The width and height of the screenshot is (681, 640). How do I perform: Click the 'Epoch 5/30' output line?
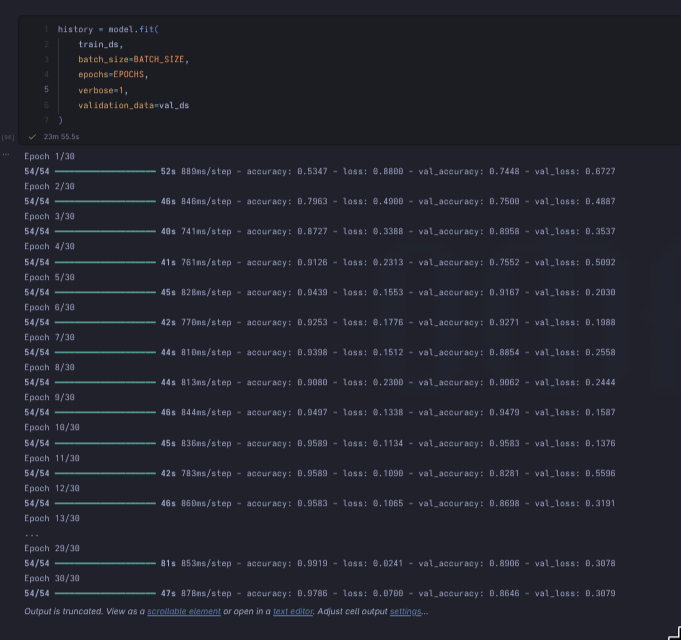50,277
